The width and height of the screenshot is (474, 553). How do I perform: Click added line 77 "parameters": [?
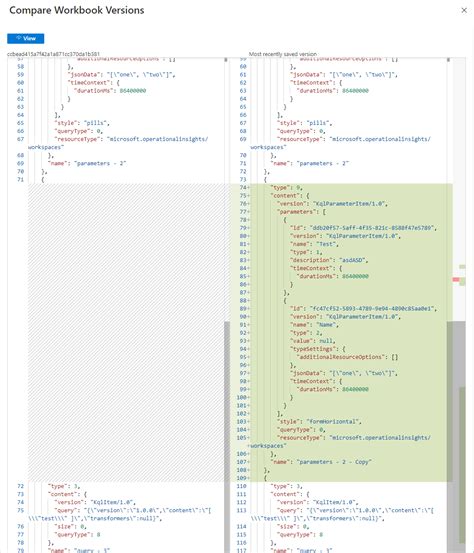(301, 212)
